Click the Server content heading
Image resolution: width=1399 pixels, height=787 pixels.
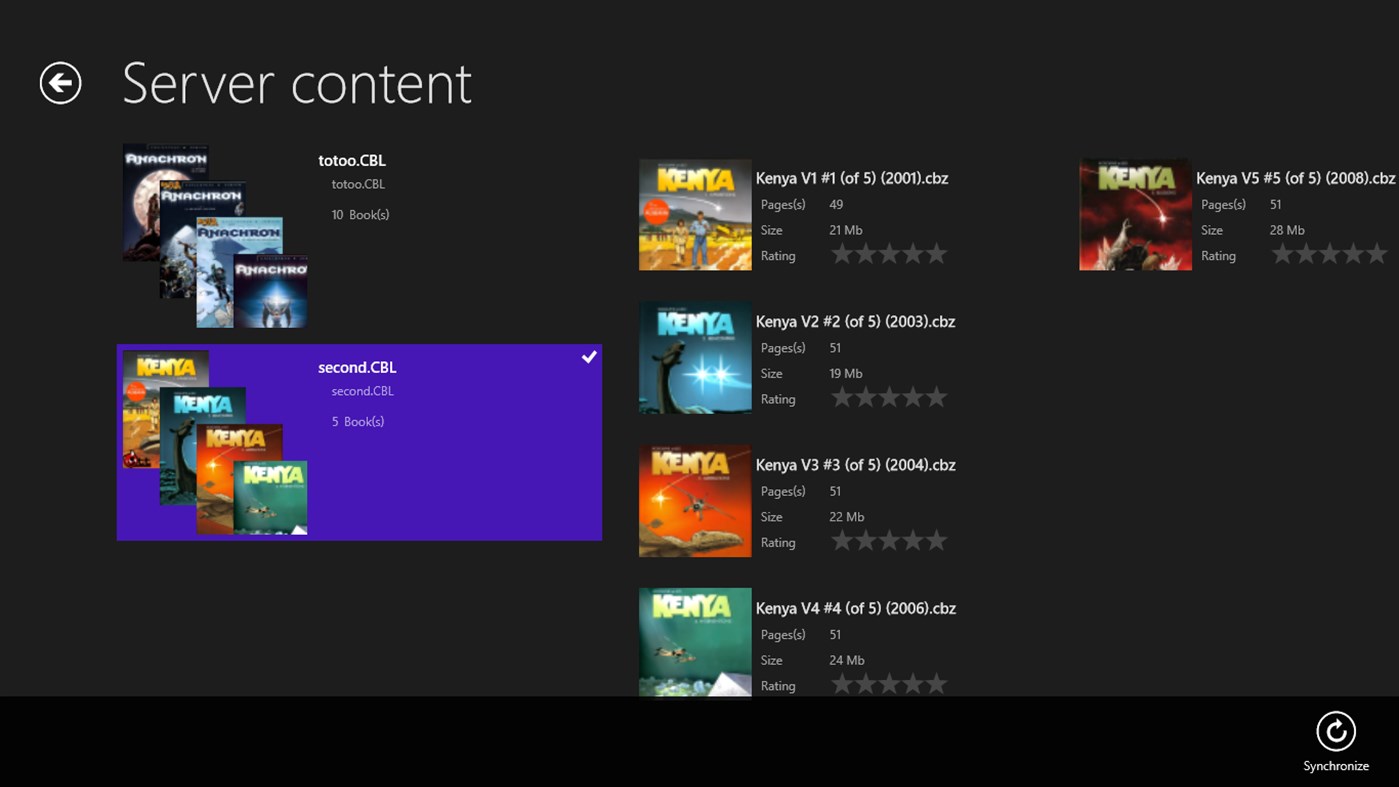[296, 84]
